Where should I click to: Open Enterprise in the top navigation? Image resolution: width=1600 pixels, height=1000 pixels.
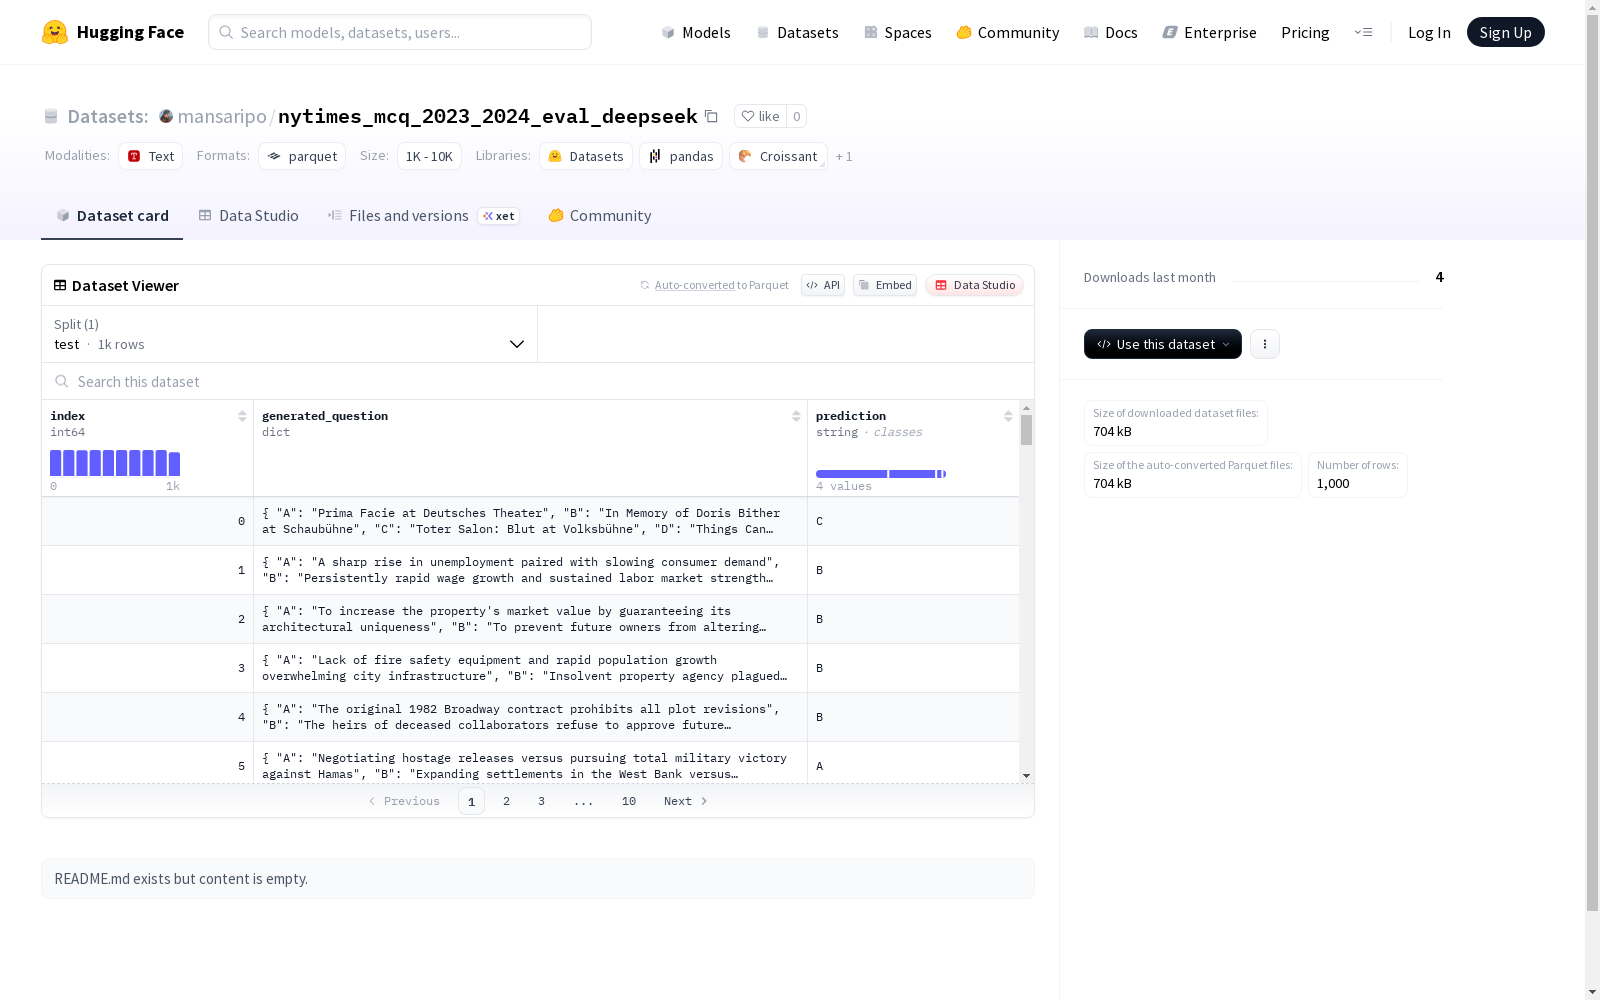pos(1209,32)
